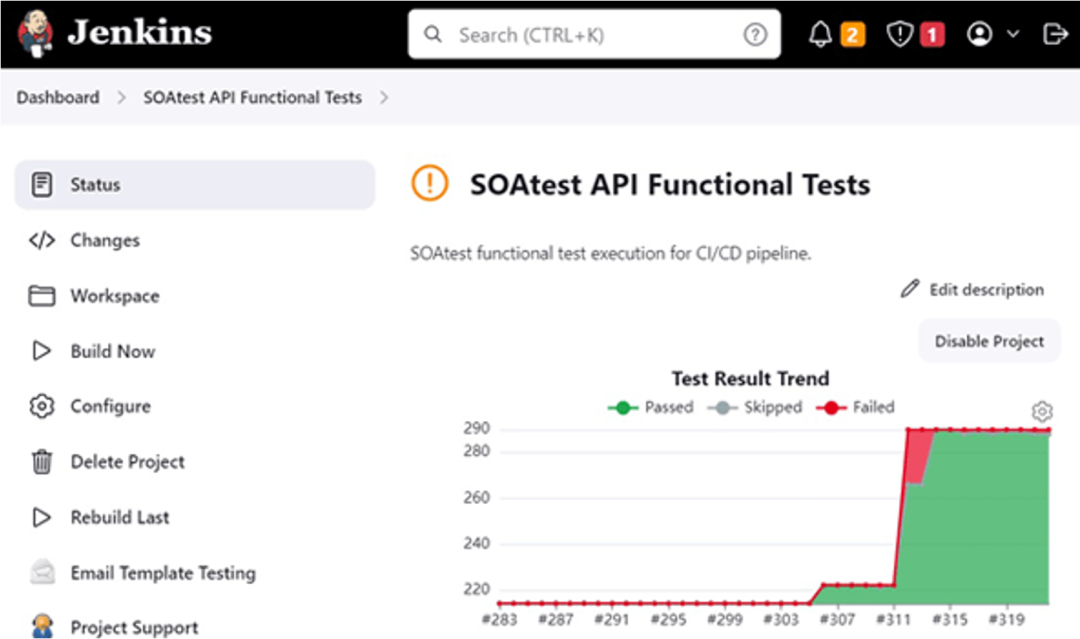Viewport: 1080px width, 639px height.
Task: Open the trend chart settings gear
Action: pyautogui.click(x=1042, y=411)
